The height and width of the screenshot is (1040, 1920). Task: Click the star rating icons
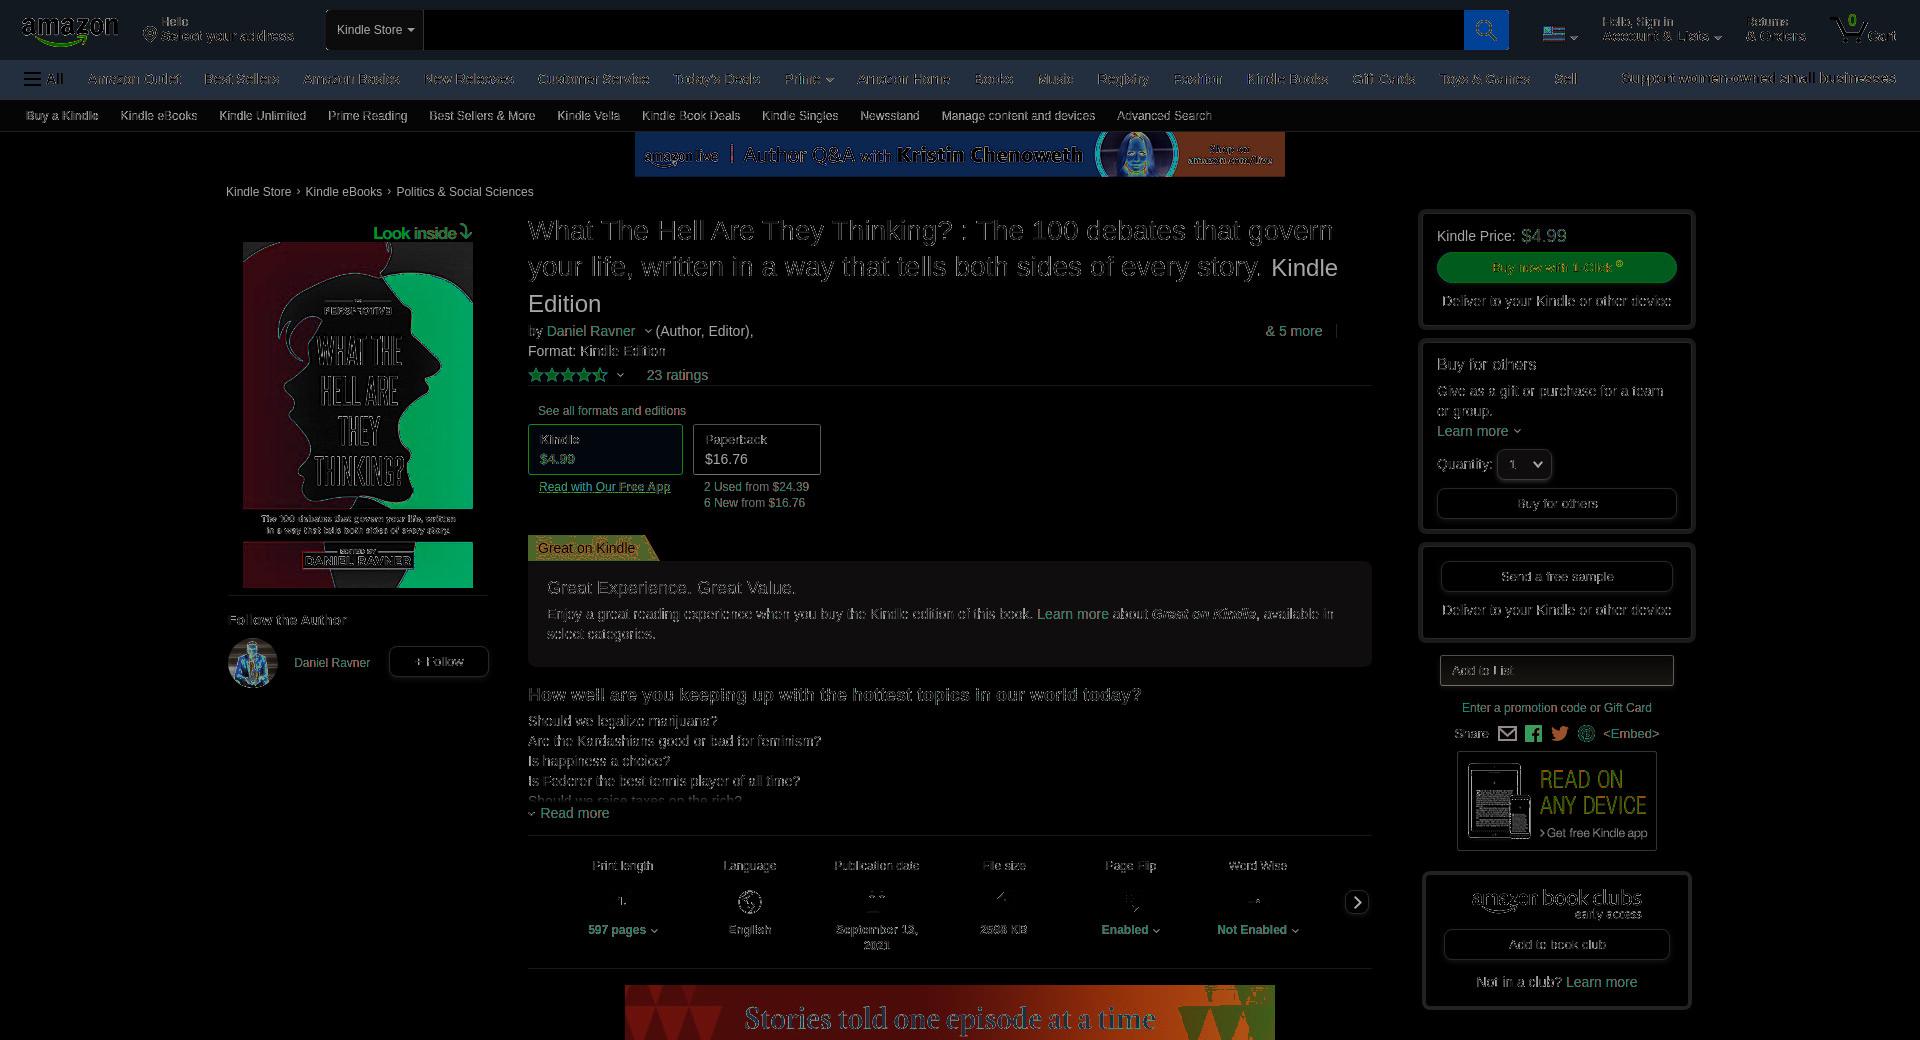568,375
